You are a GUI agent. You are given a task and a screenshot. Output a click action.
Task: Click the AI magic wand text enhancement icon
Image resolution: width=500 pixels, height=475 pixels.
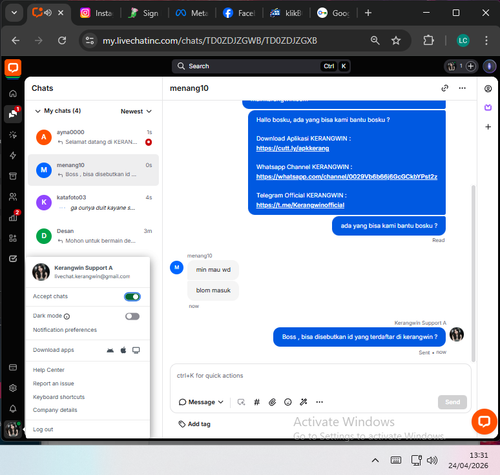[303, 402]
